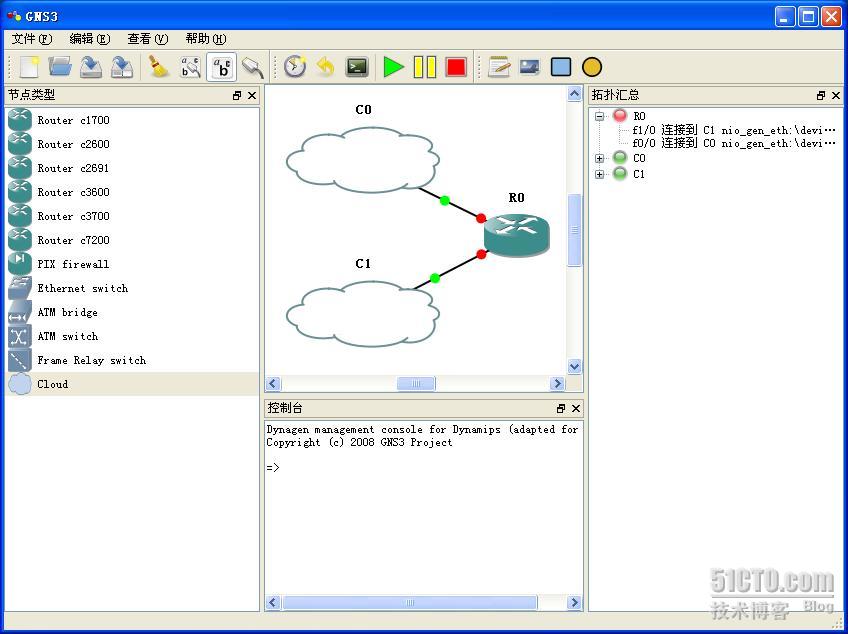This screenshot has height=634, width=848.
Task: Open the 文件(F) menu
Action: pyautogui.click(x=32, y=39)
